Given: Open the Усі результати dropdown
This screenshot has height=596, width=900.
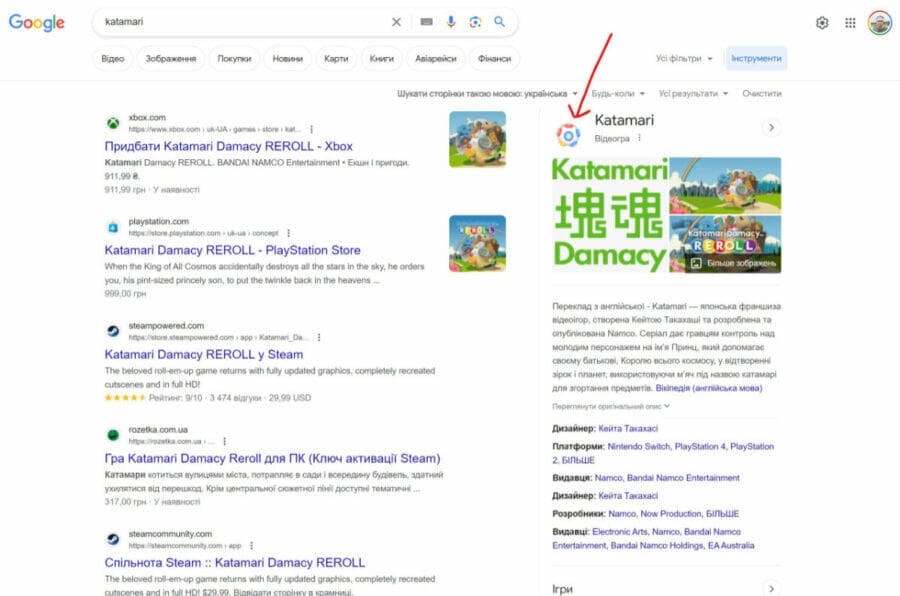Looking at the screenshot, I should pos(693,94).
